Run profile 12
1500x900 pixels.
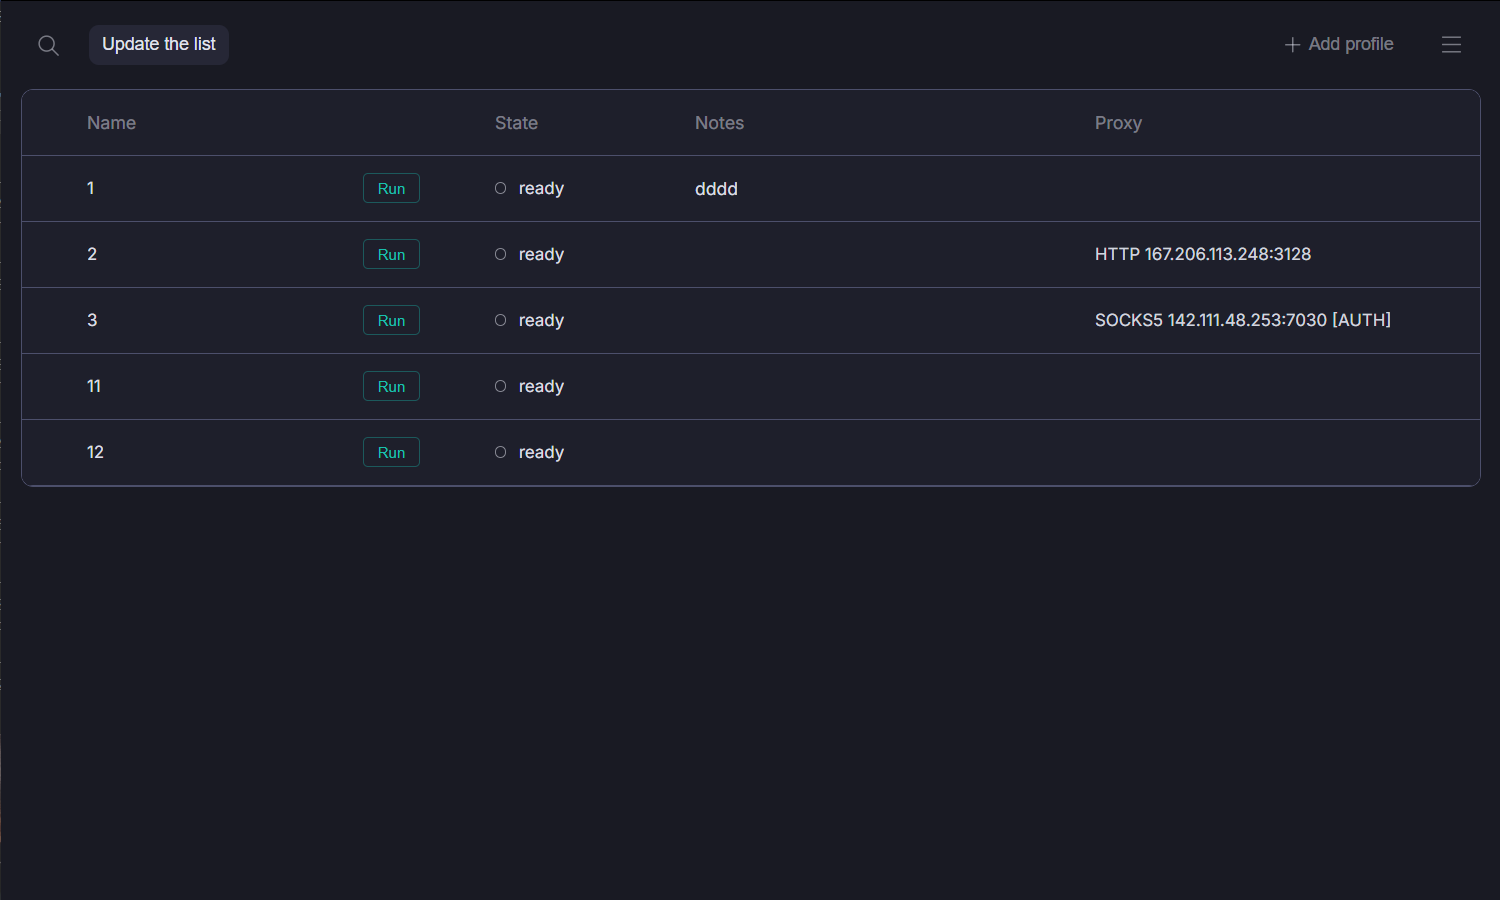[x=391, y=453]
